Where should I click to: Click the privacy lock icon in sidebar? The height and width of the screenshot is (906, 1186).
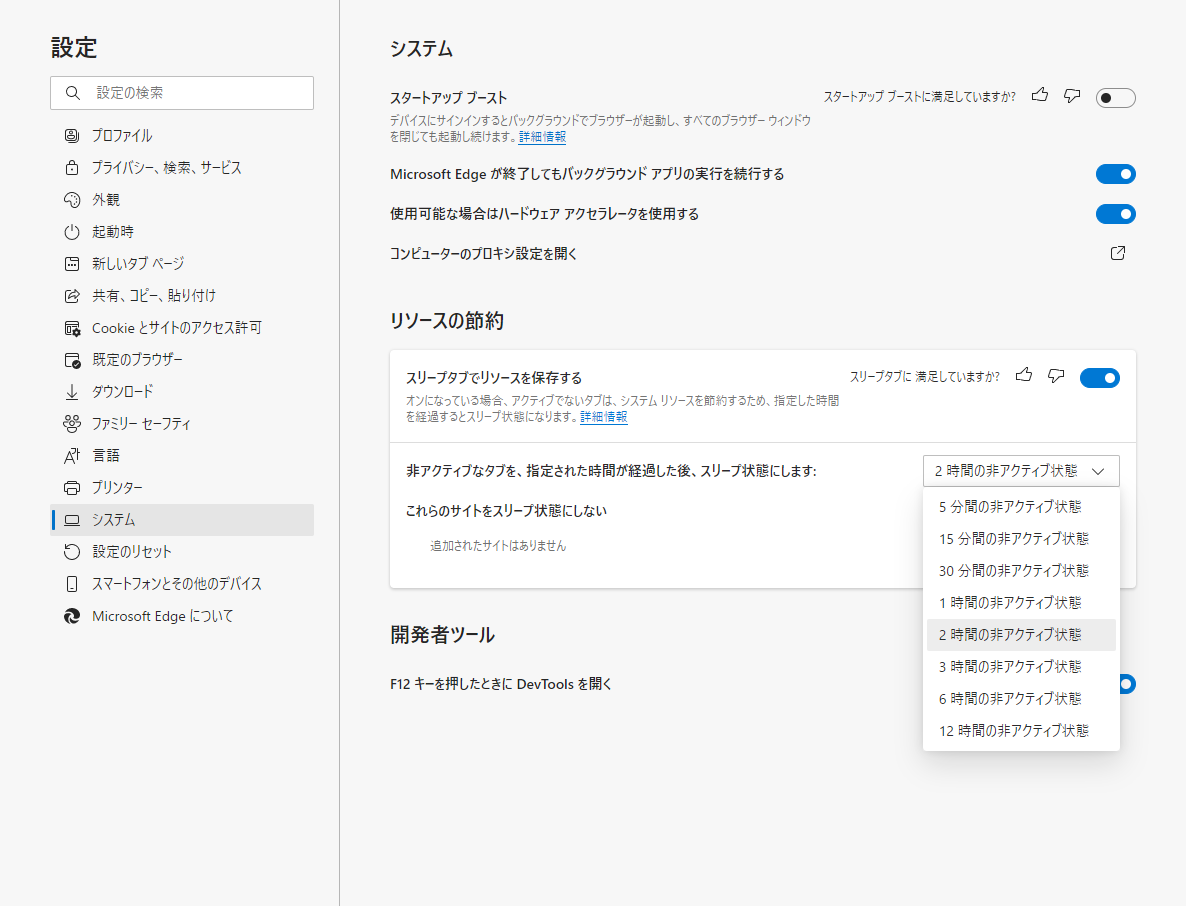tap(72, 168)
